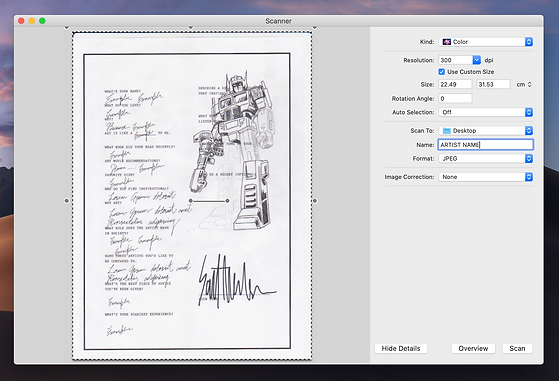Click the top-left selection handle of the scan area
559x381 pixels.
[67, 27]
